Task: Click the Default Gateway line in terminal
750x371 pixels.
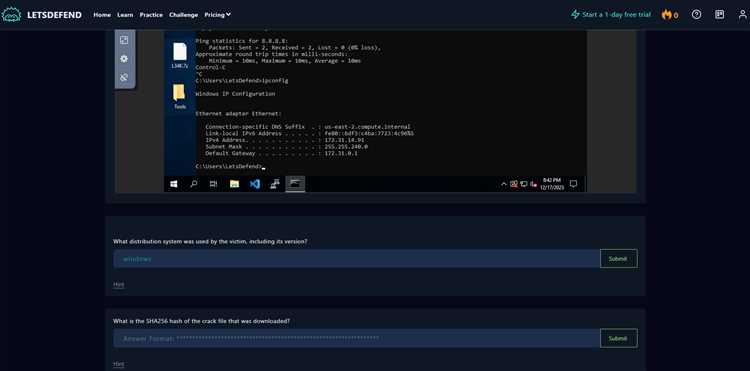Action: (281, 153)
